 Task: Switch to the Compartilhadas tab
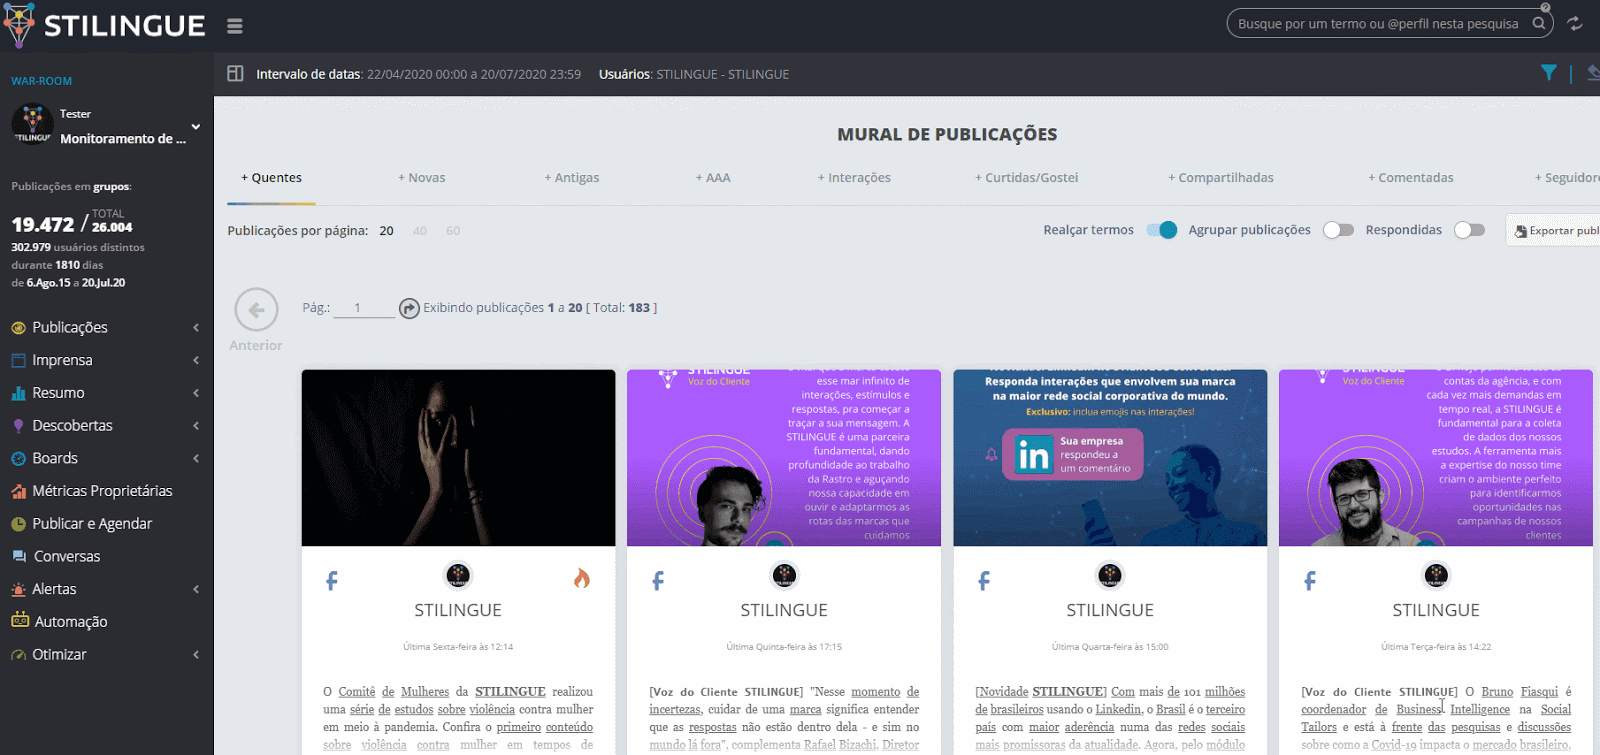point(1221,178)
